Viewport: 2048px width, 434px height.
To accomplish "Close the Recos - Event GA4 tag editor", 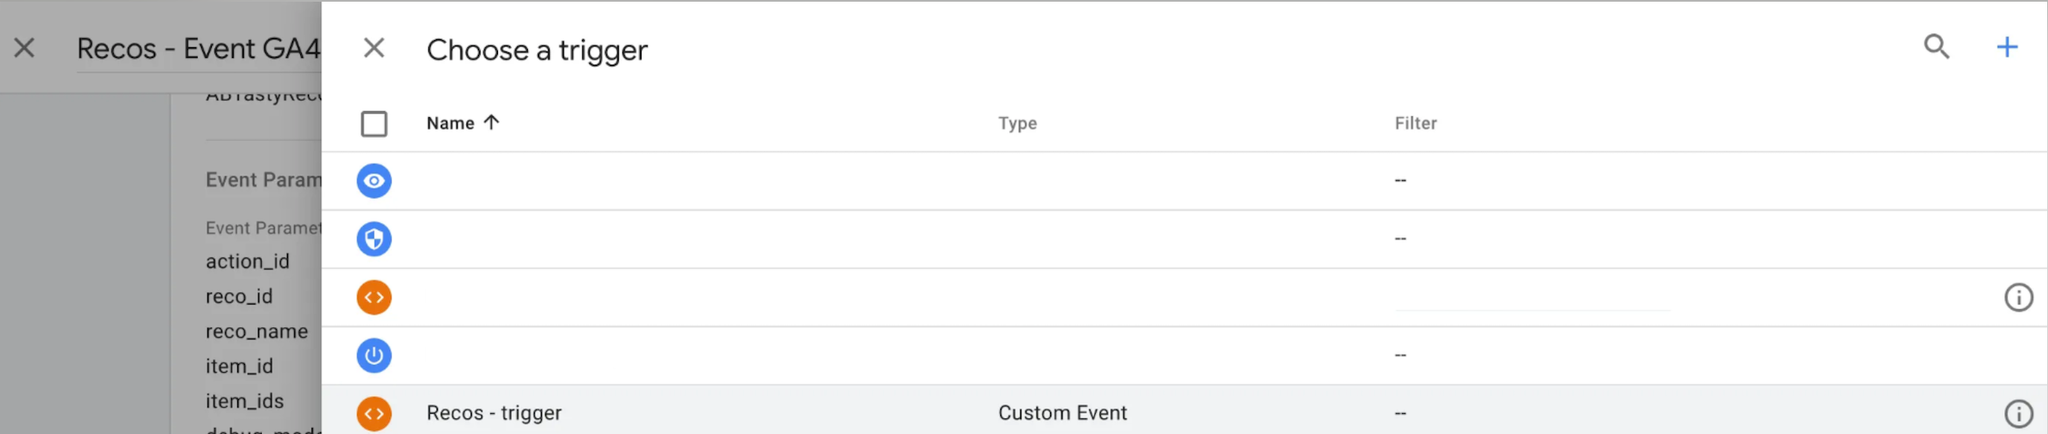I will click(x=25, y=48).
